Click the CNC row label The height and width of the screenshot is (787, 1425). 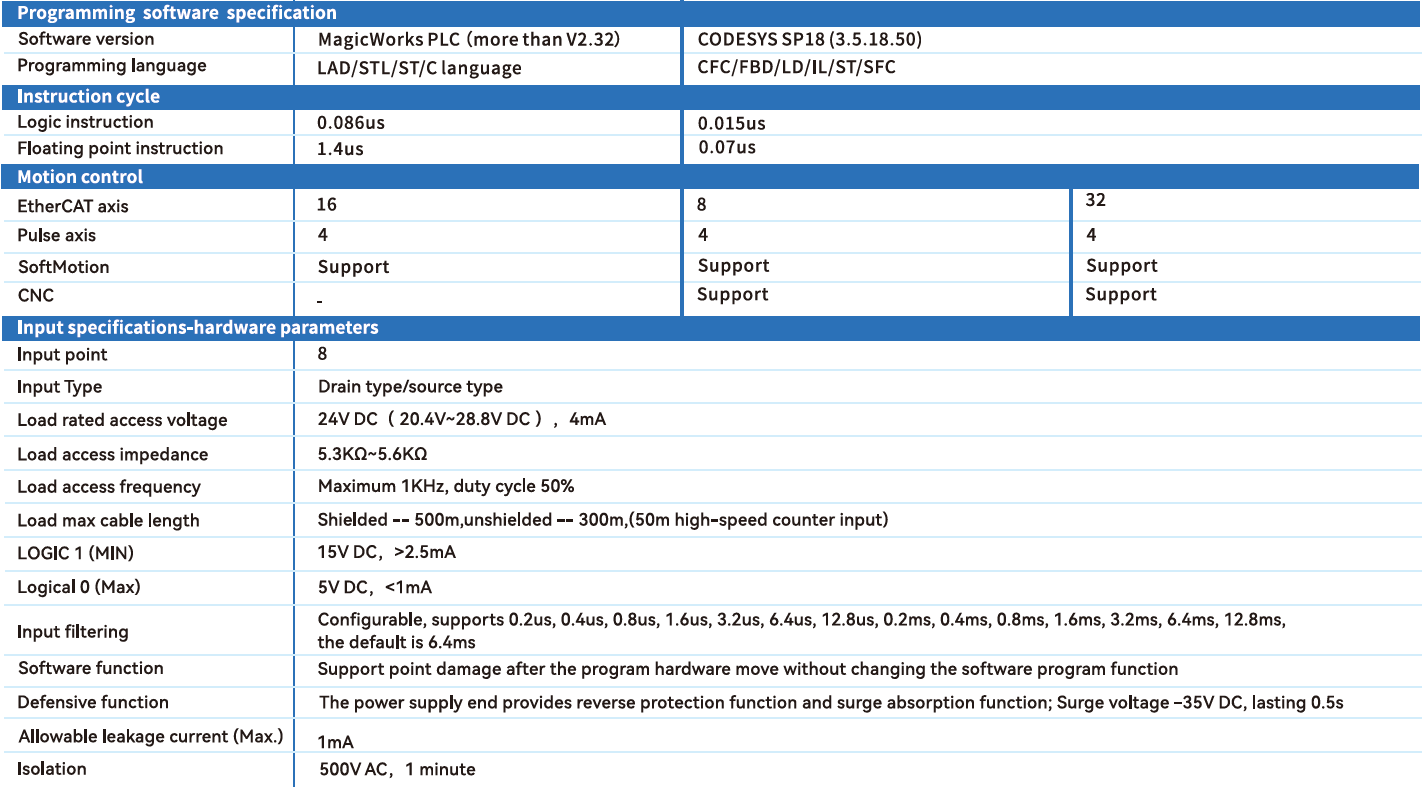(x=36, y=296)
